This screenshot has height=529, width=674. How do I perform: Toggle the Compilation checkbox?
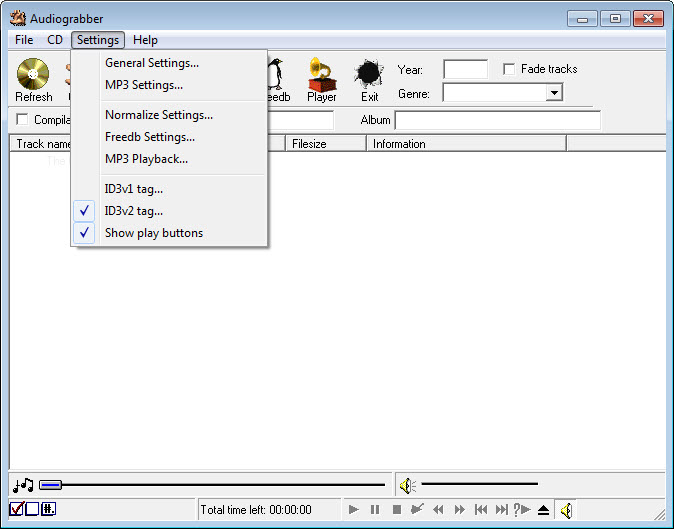pos(22,119)
